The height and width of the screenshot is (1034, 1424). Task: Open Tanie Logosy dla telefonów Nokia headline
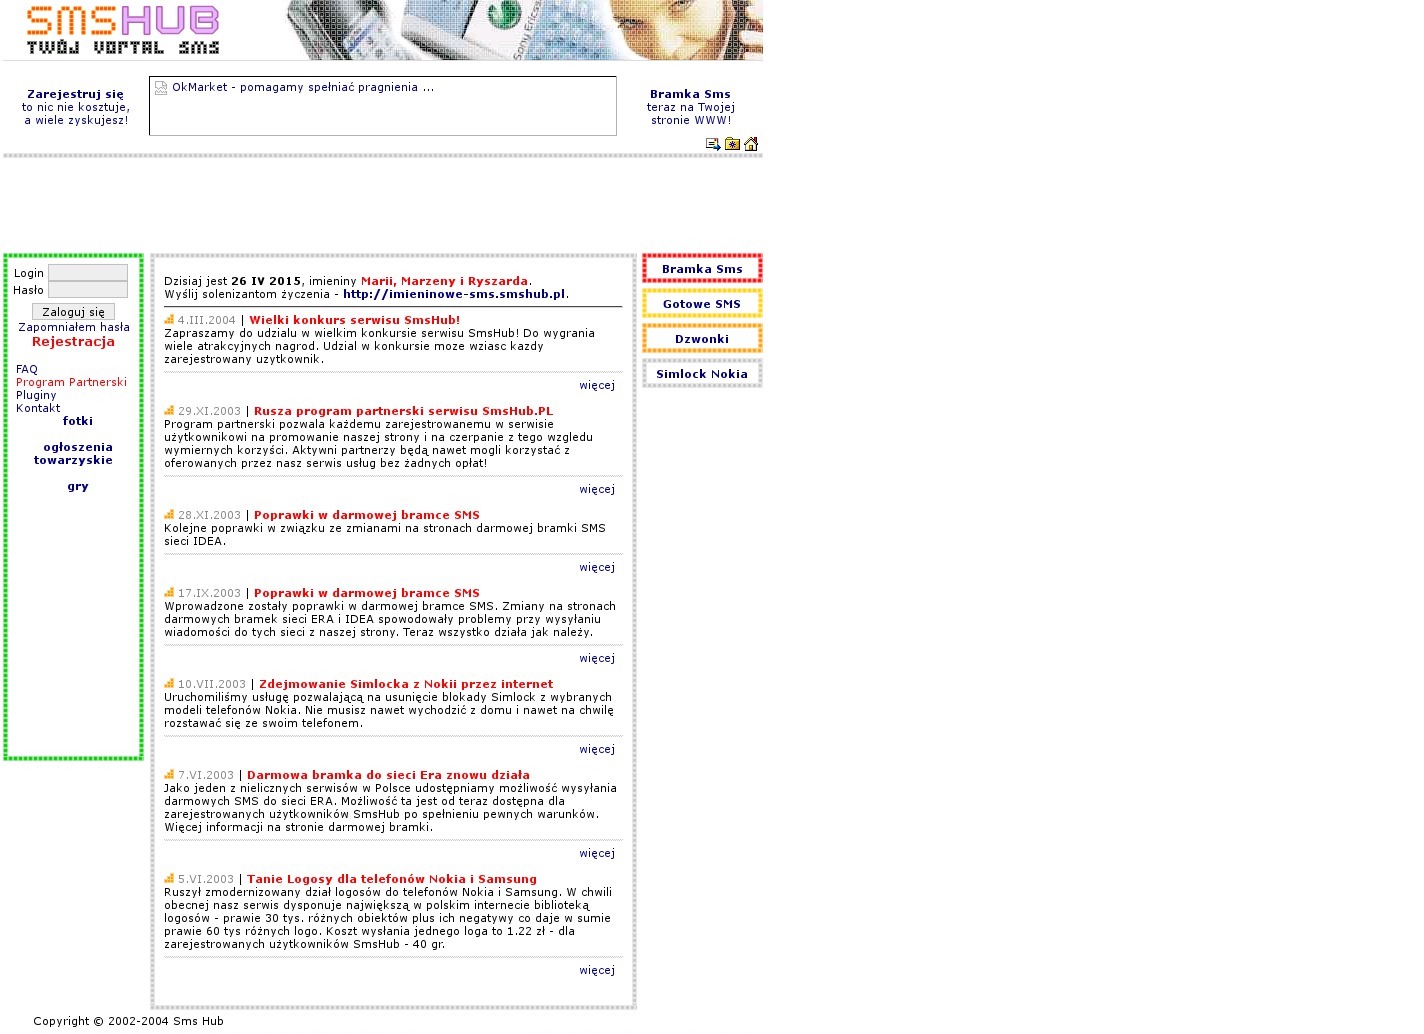(x=392, y=879)
